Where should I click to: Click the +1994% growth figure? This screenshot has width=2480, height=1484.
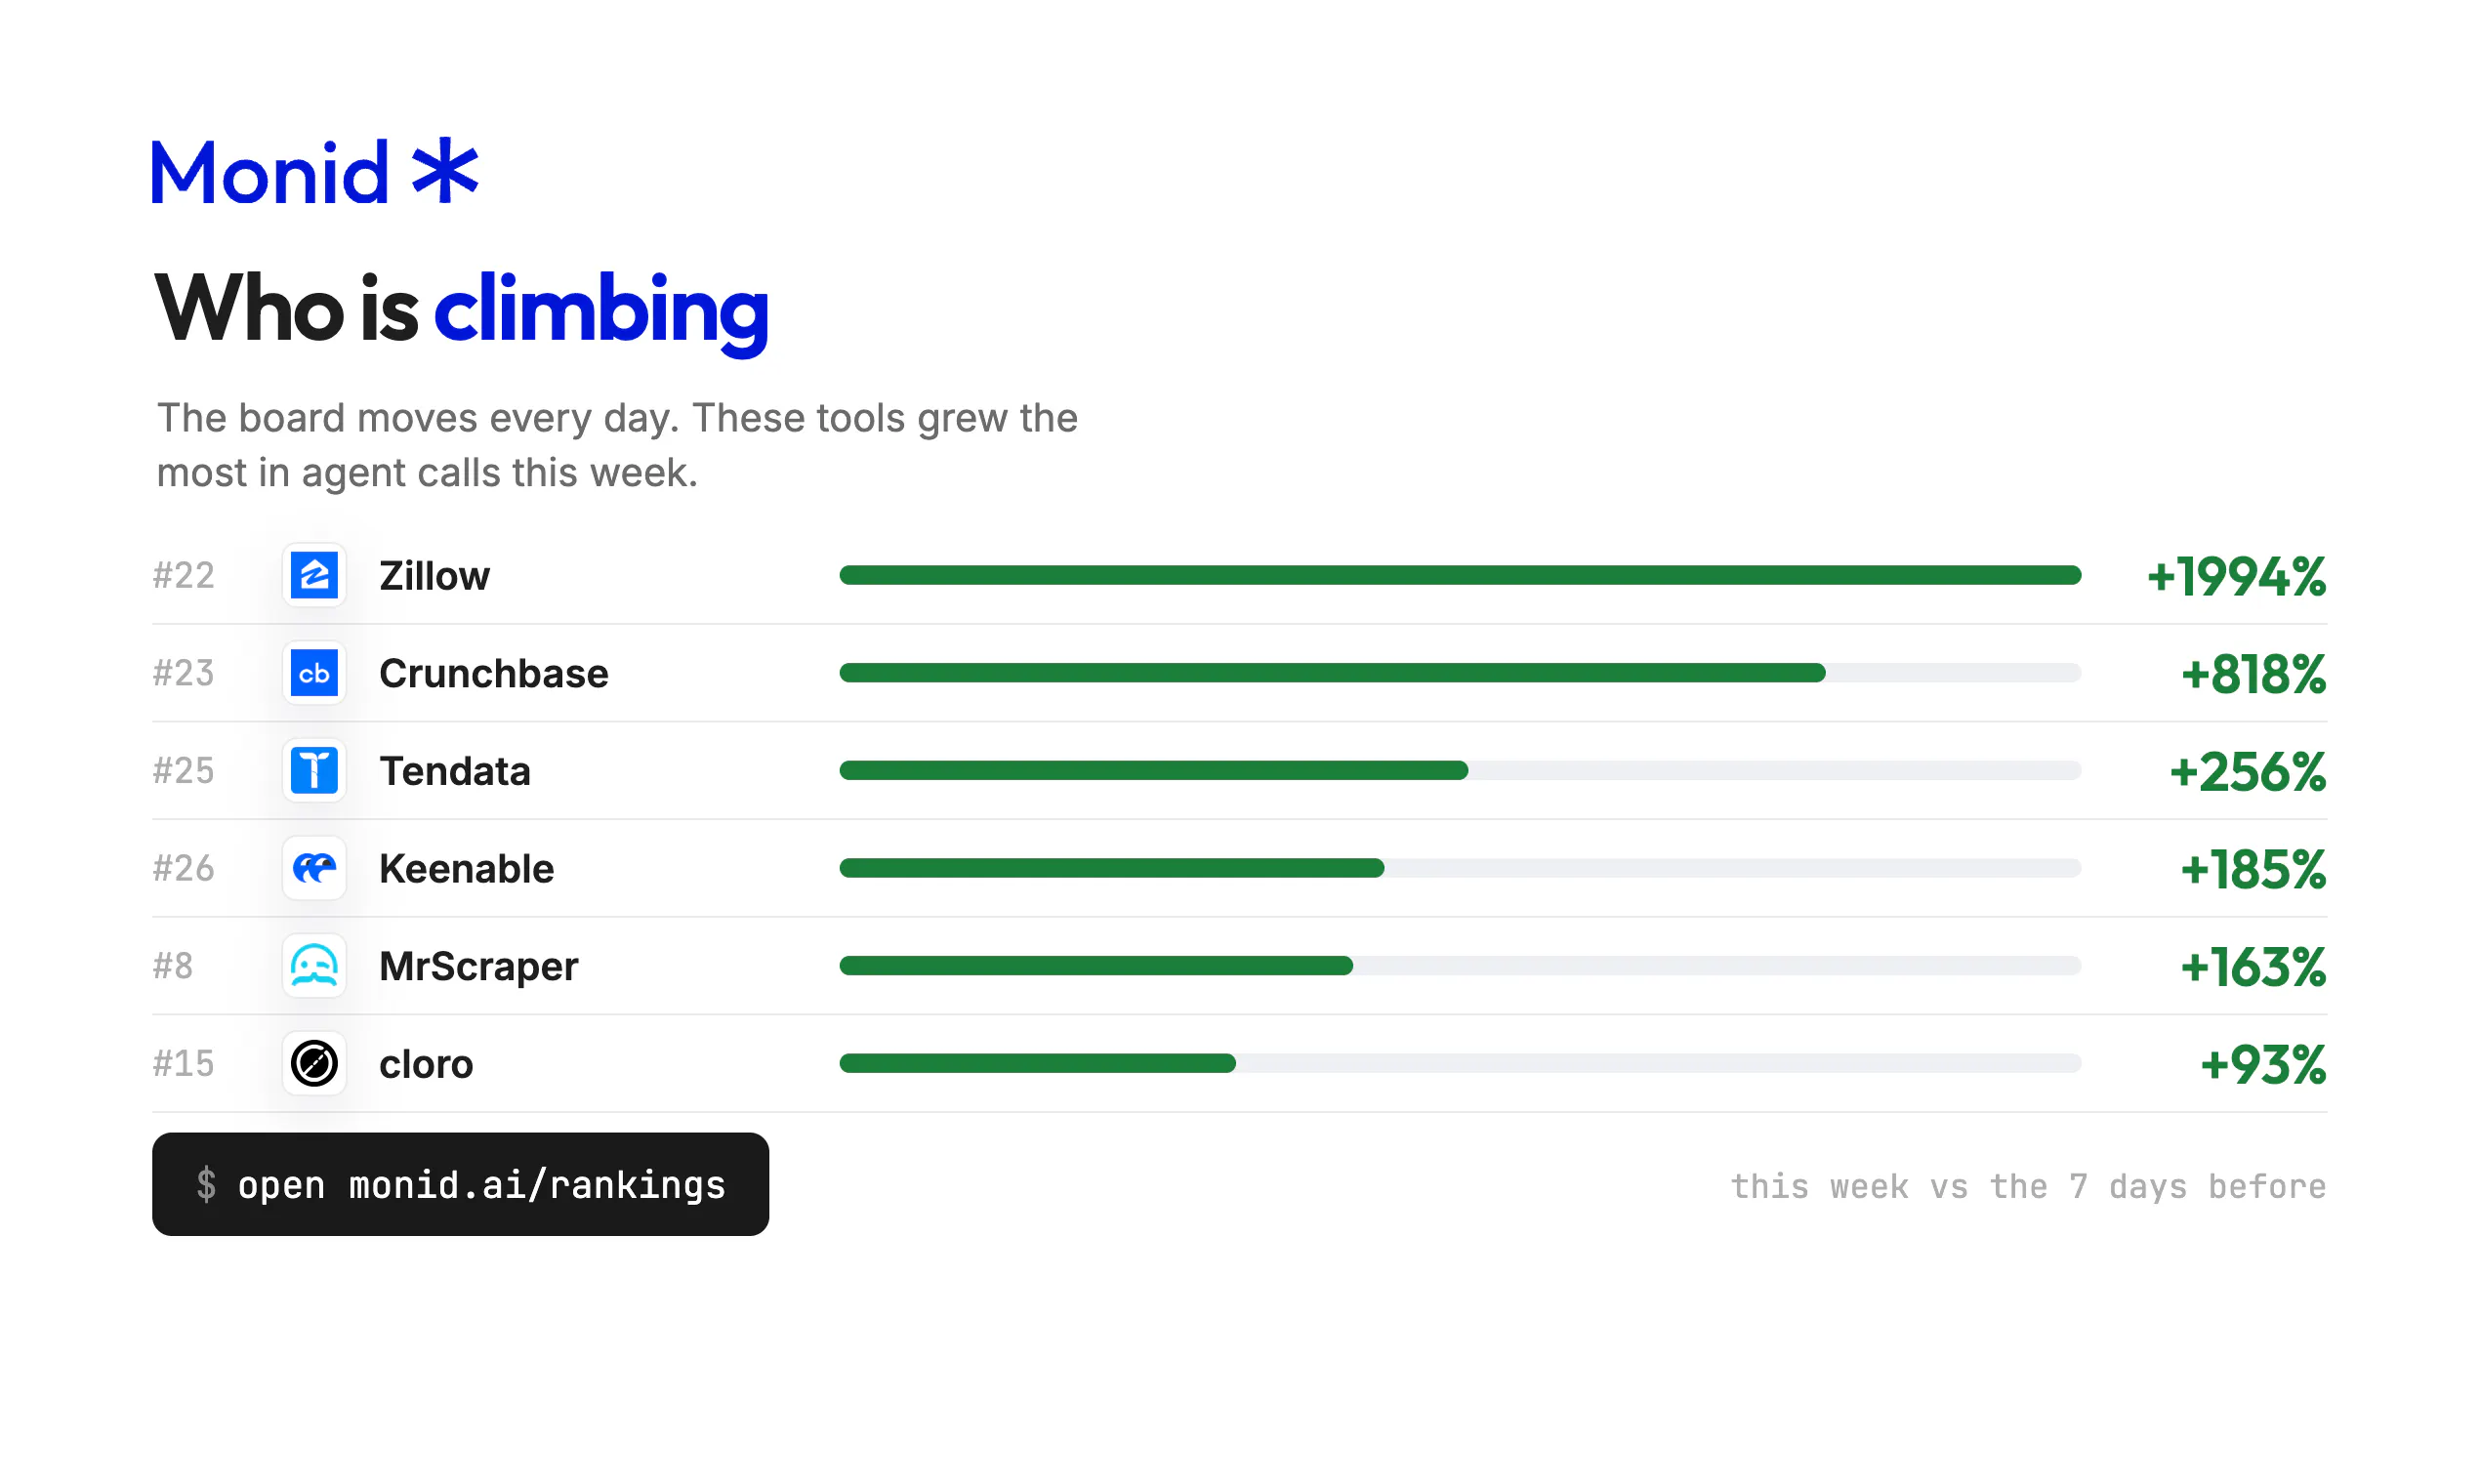pos(2236,577)
